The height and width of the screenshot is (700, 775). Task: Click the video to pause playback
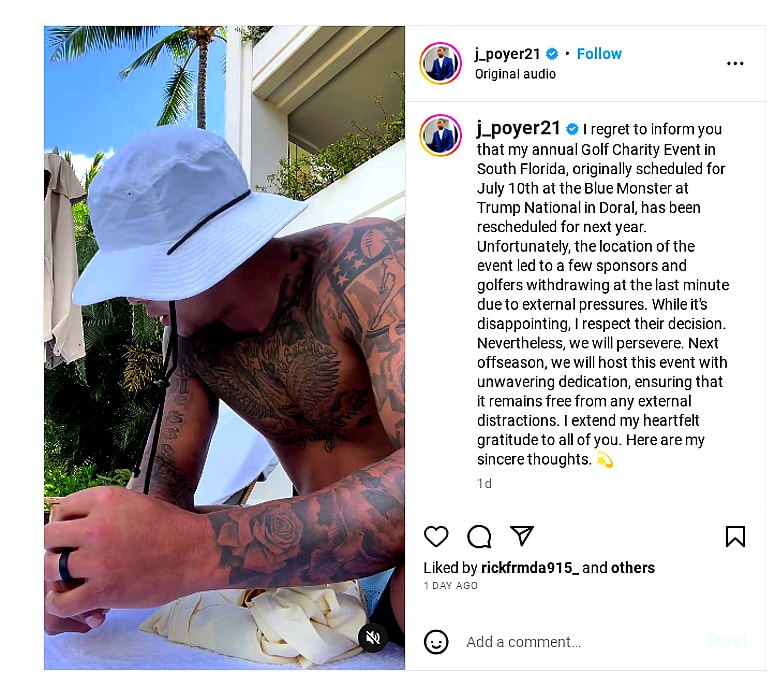pos(224,348)
